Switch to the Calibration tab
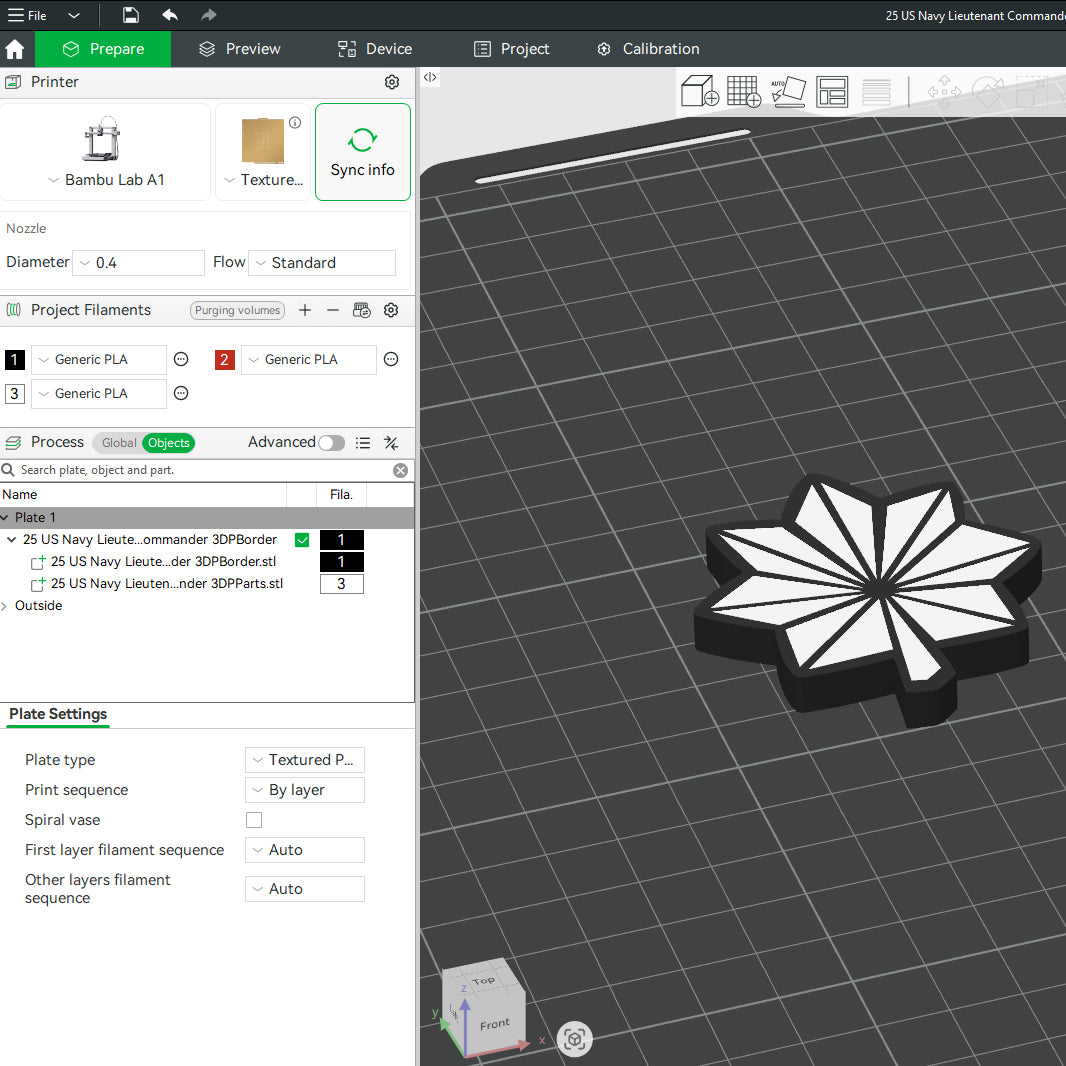Image resolution: width=1066 pixels, height=1066 pixels. (x=648, y=49)
